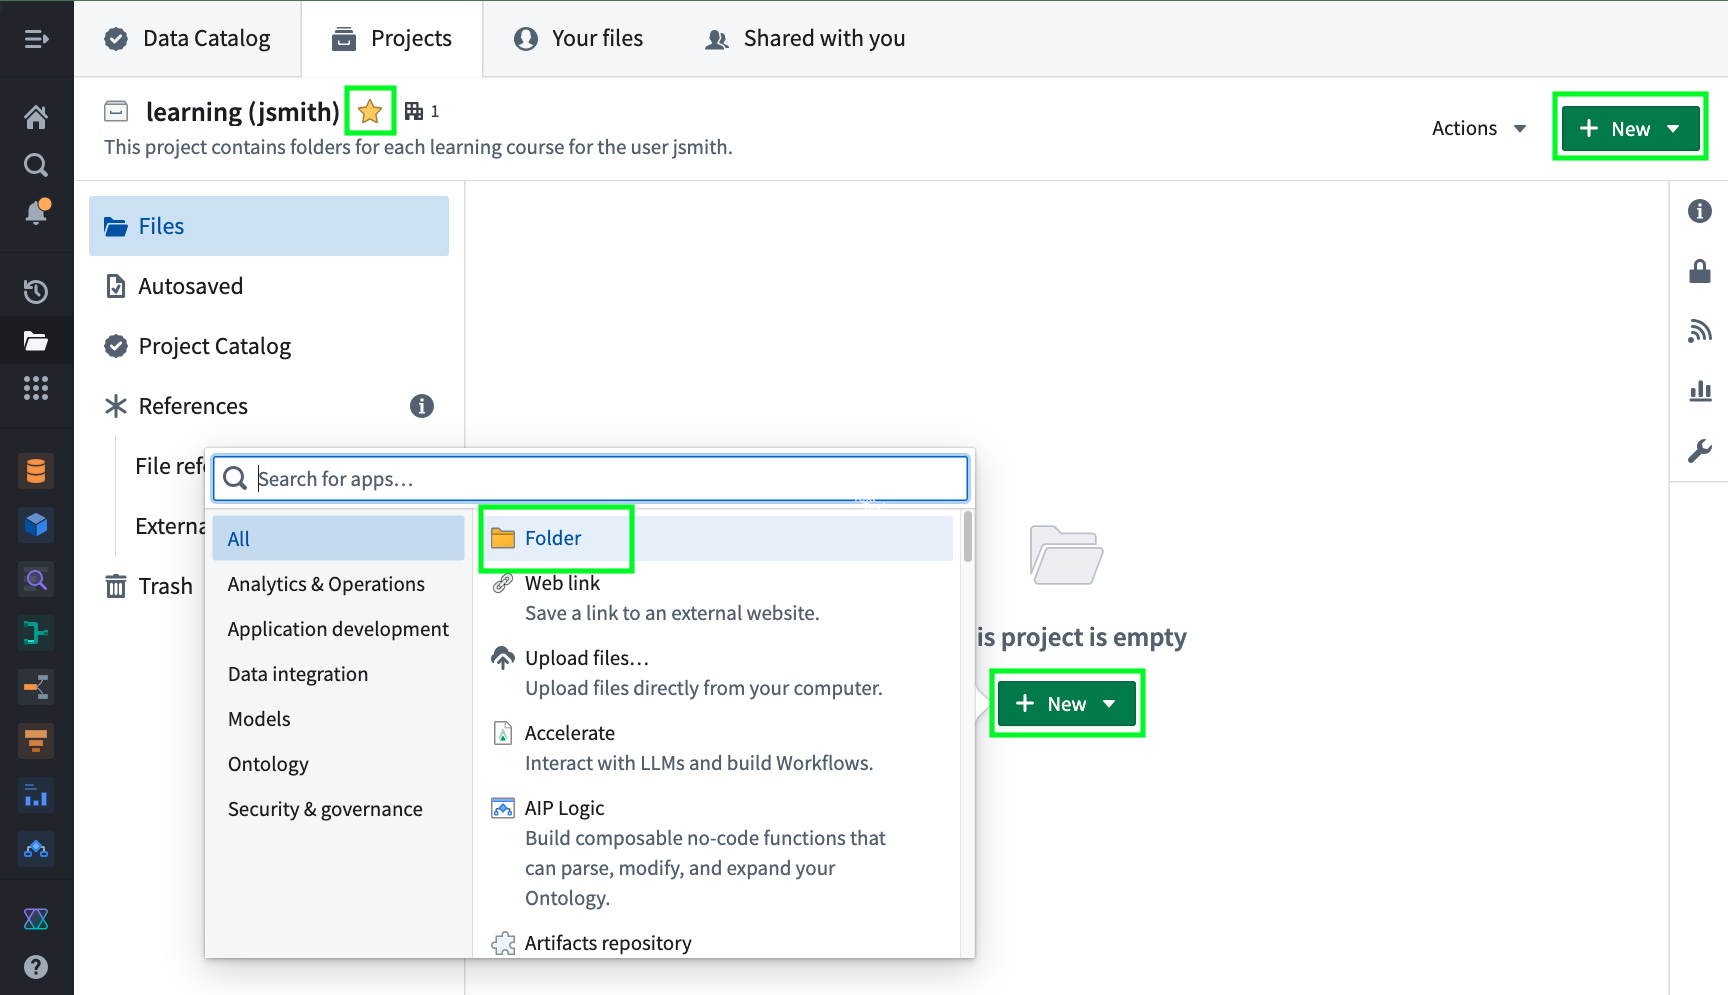Open the Quiver bar chart icon in dock

[x=36, y=795]
